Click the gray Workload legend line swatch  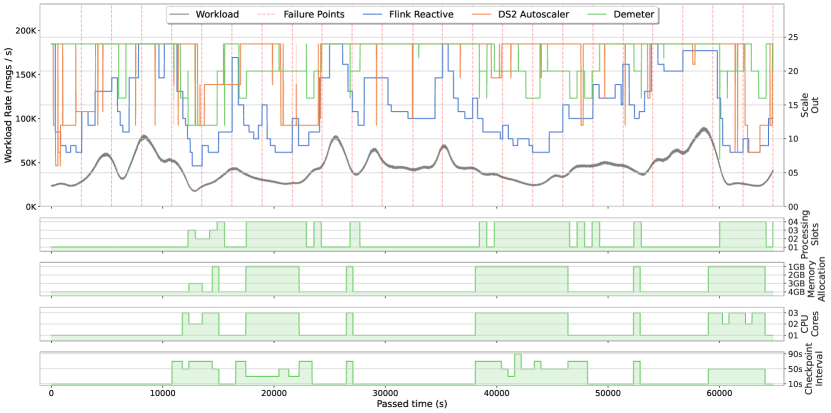(180, 15)
